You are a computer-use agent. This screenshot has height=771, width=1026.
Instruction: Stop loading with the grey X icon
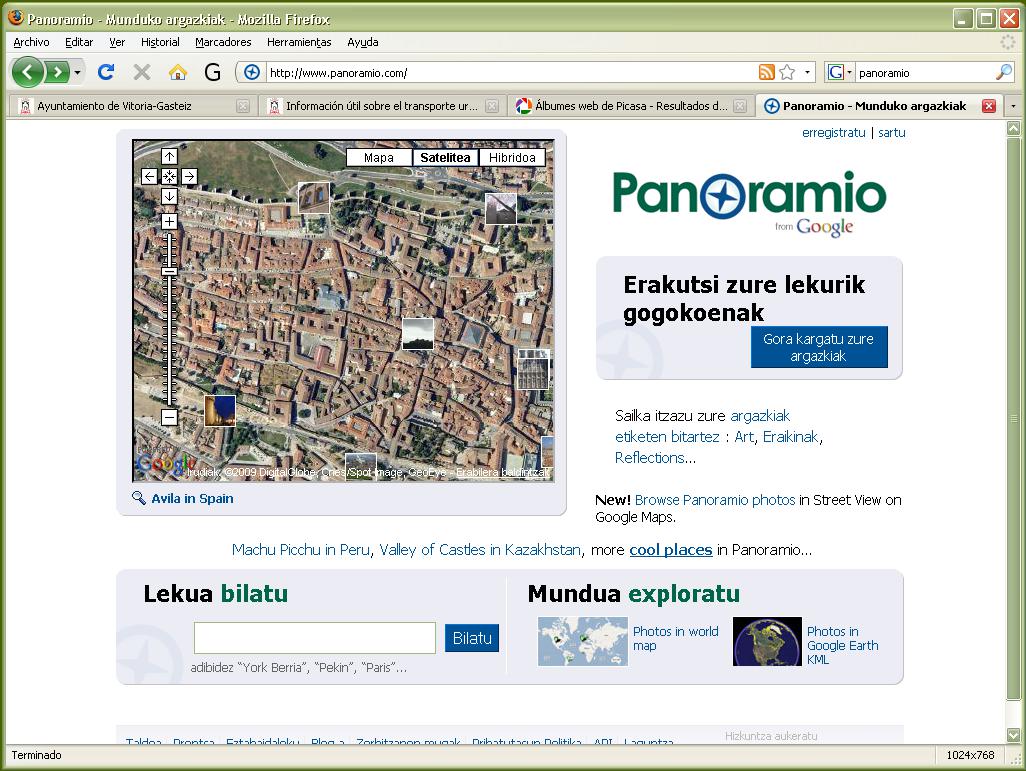click(x=141, y=72)
